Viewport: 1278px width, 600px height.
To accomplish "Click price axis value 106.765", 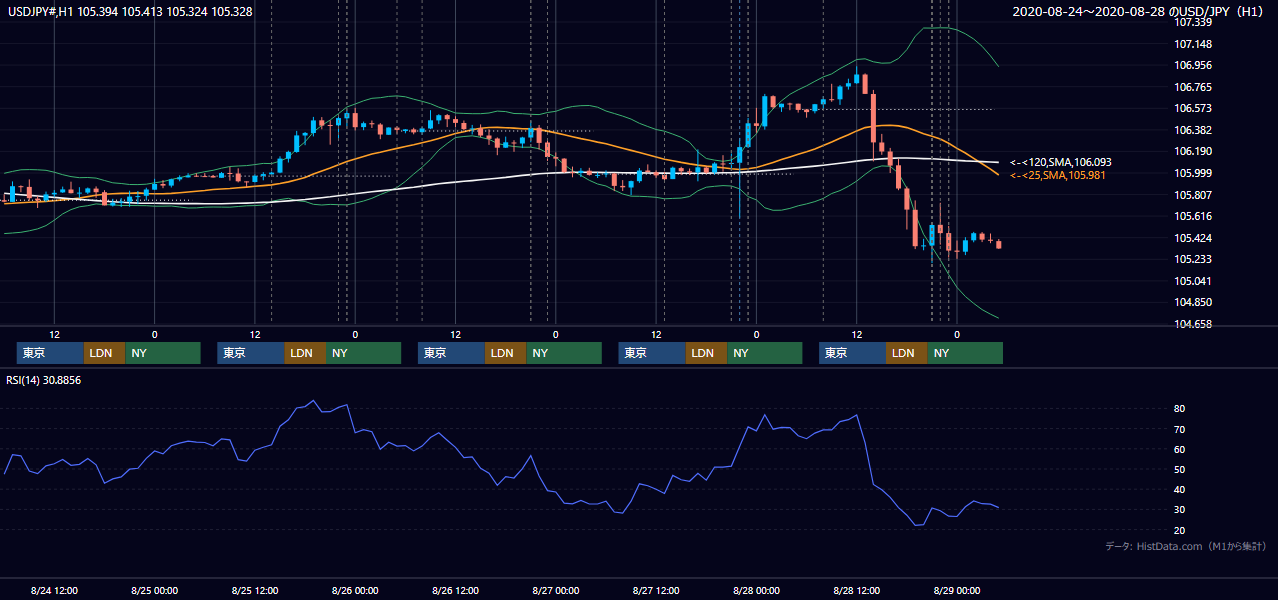I will [x=1193, y=87].
